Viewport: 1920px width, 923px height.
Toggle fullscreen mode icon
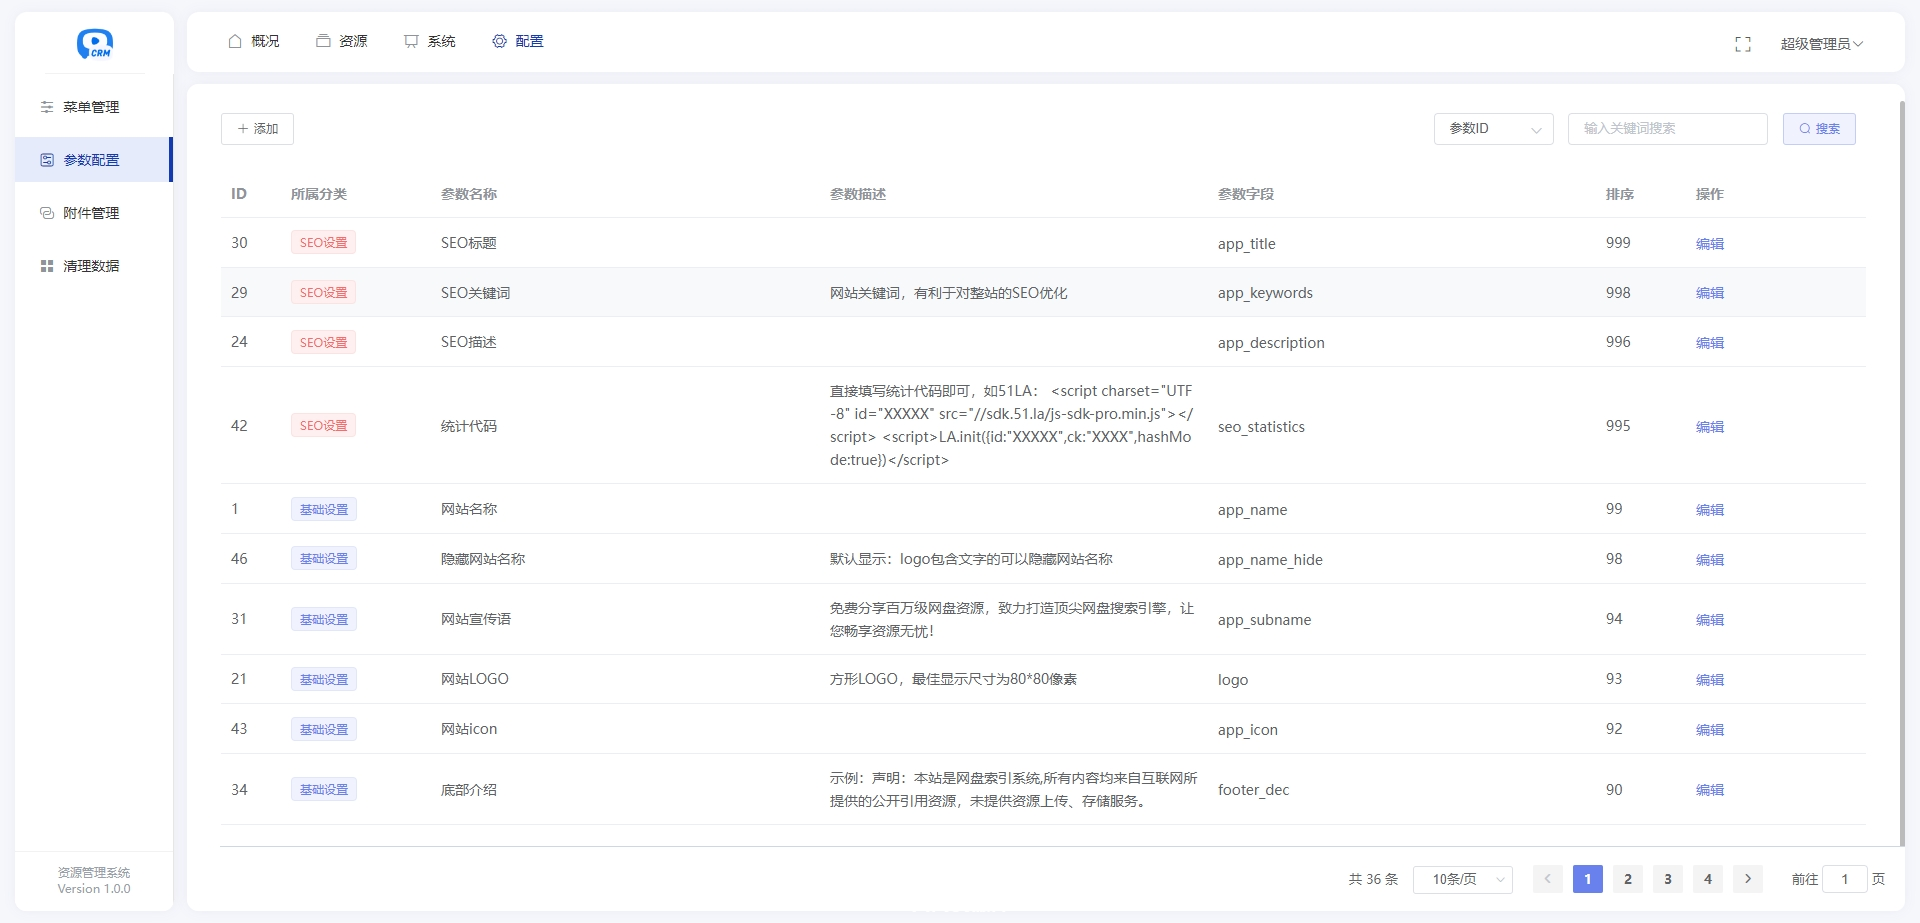(1743, 44)
